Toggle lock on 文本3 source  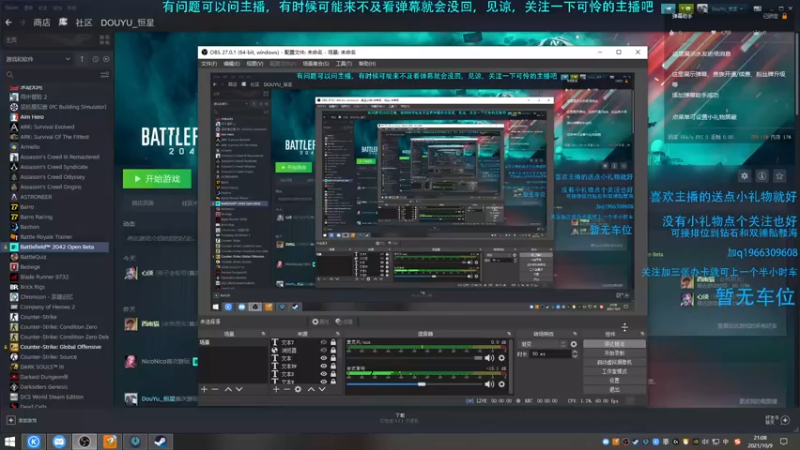[x=333, y=373]
